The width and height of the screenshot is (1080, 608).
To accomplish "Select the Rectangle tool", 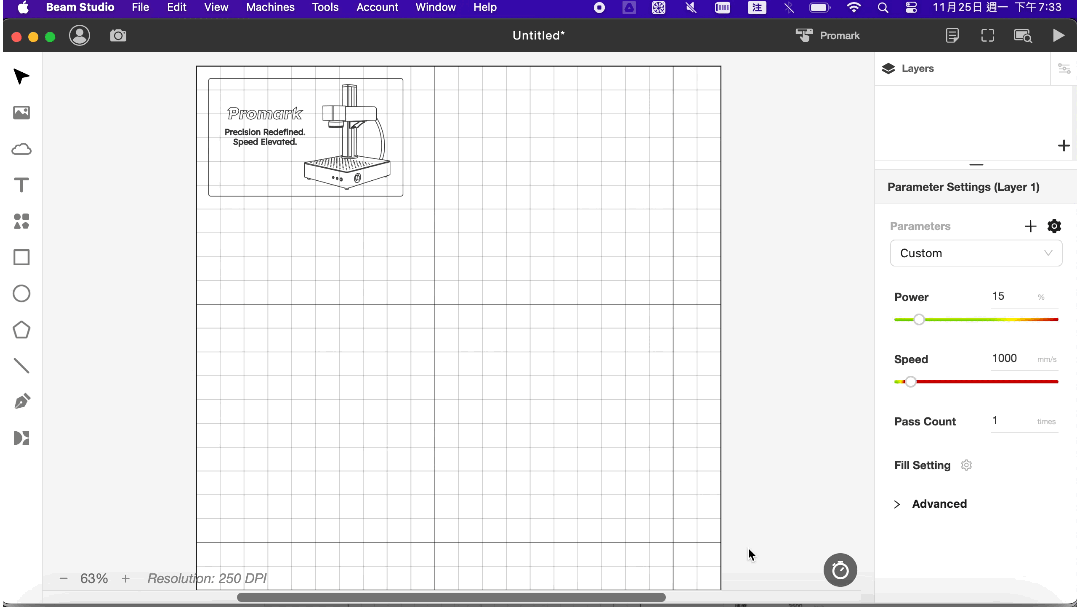I will 21,258.
